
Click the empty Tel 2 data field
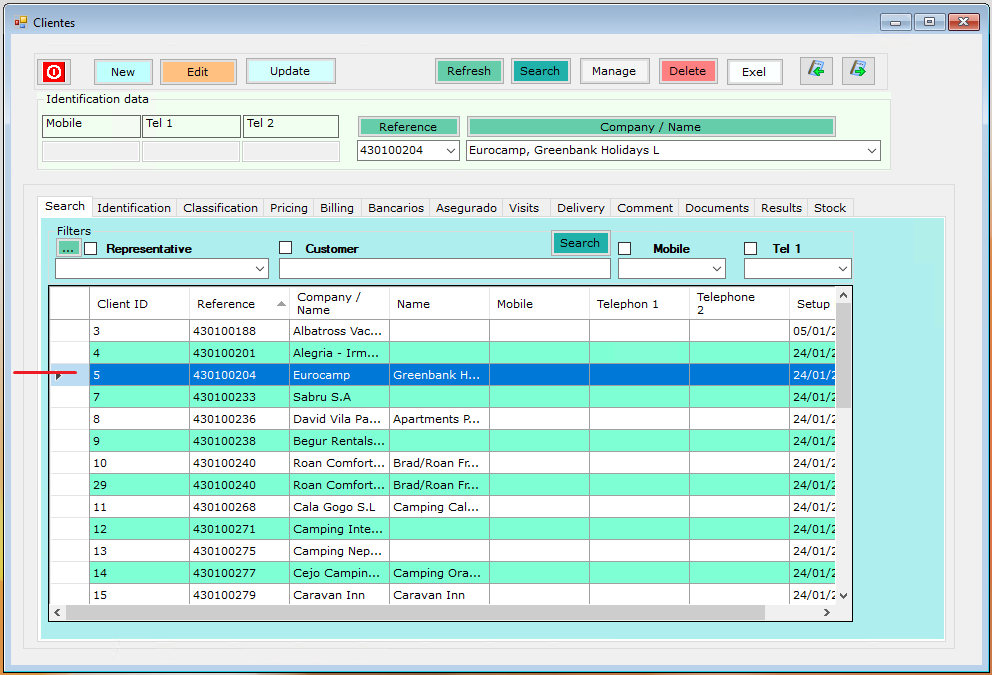[x=291, y=151]
